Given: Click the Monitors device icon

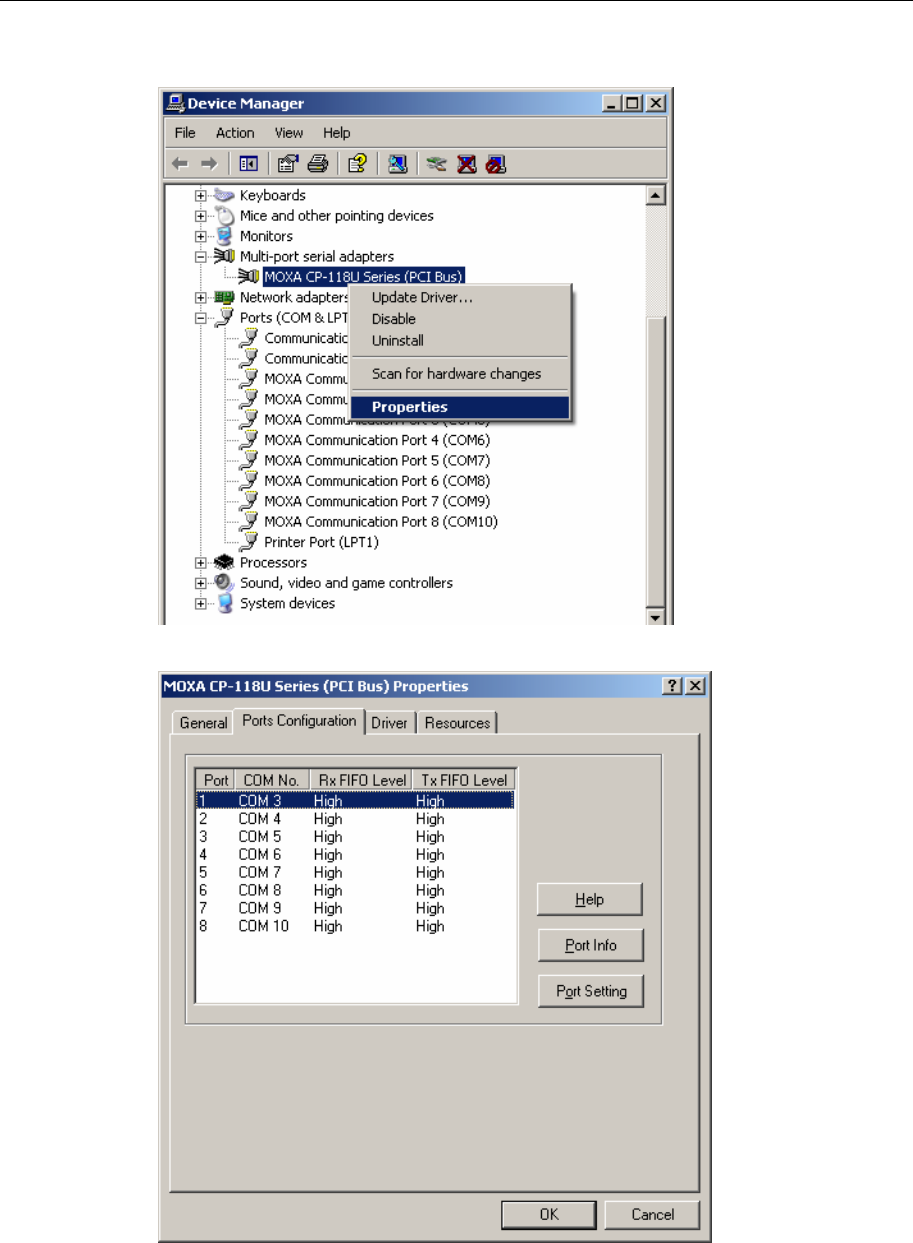Looking at the screenshot, I should click(x=224, y=237).
